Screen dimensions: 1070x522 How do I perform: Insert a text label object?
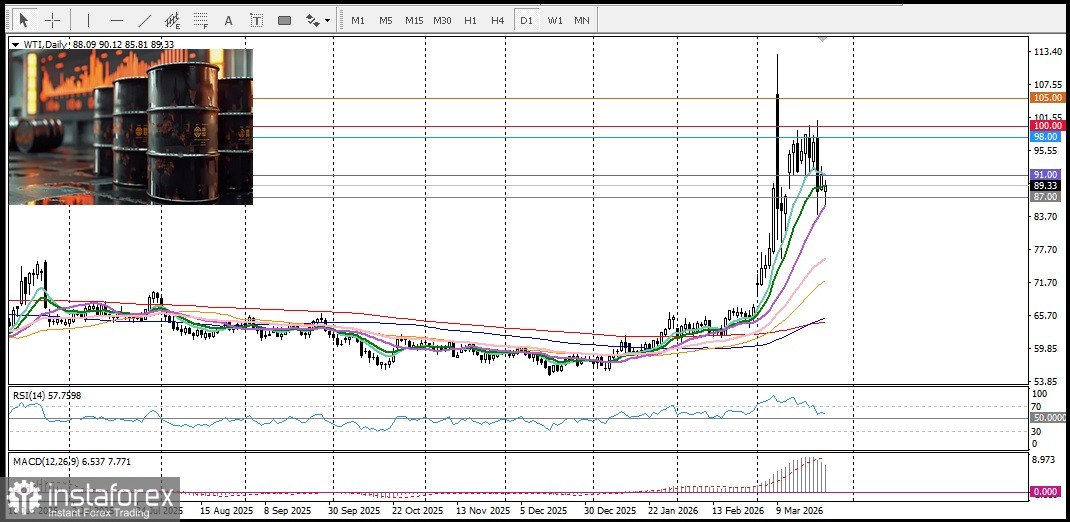tap(257, 20)
